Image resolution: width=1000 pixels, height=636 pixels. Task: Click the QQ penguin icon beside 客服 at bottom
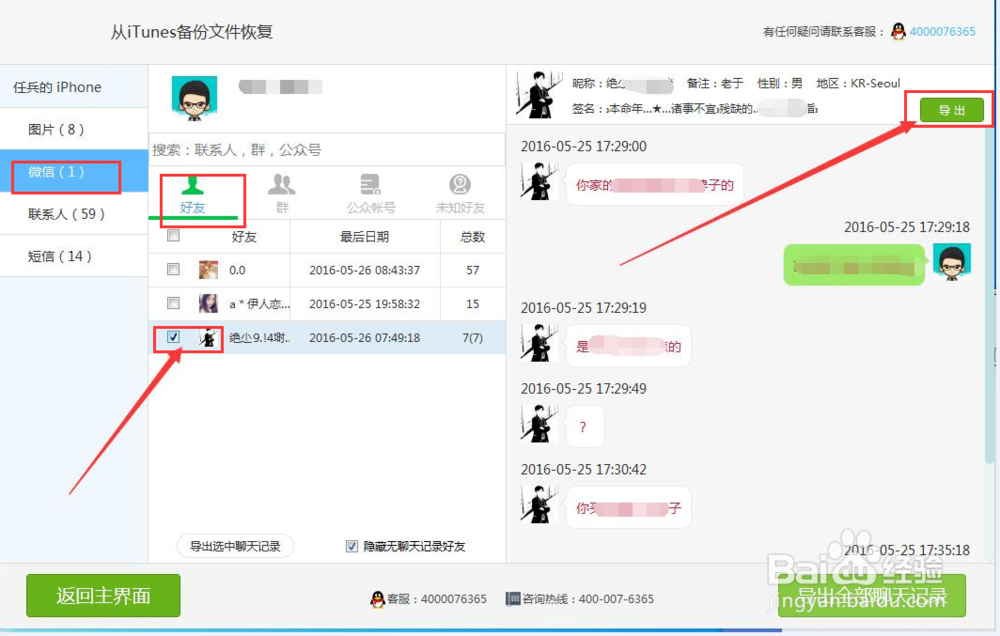[x=378, y=599]
